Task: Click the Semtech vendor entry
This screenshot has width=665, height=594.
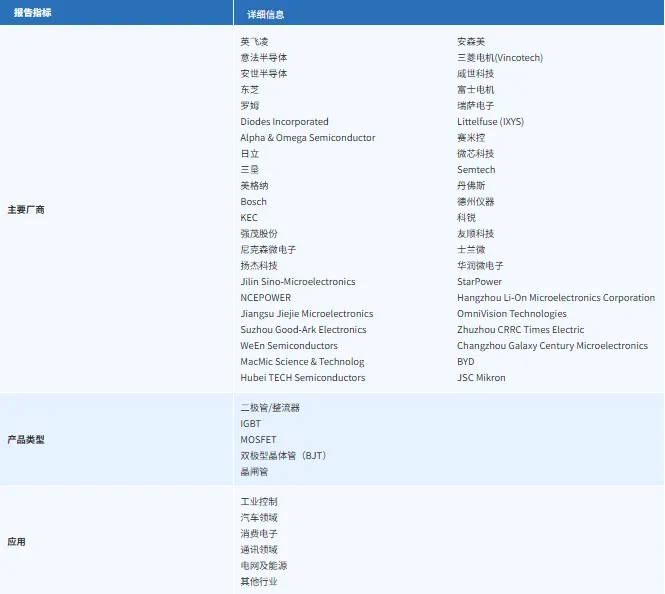Action: point(476,170)
